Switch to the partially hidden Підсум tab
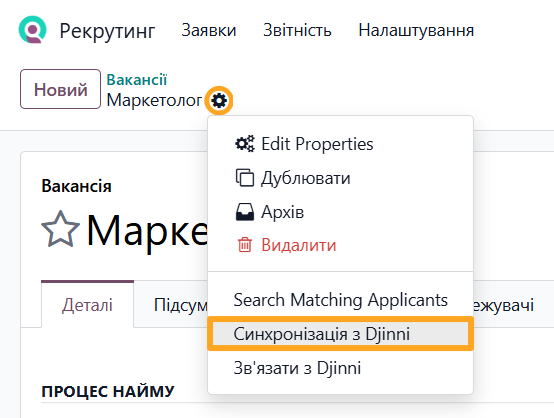554x418 pixels. (181, 305)
